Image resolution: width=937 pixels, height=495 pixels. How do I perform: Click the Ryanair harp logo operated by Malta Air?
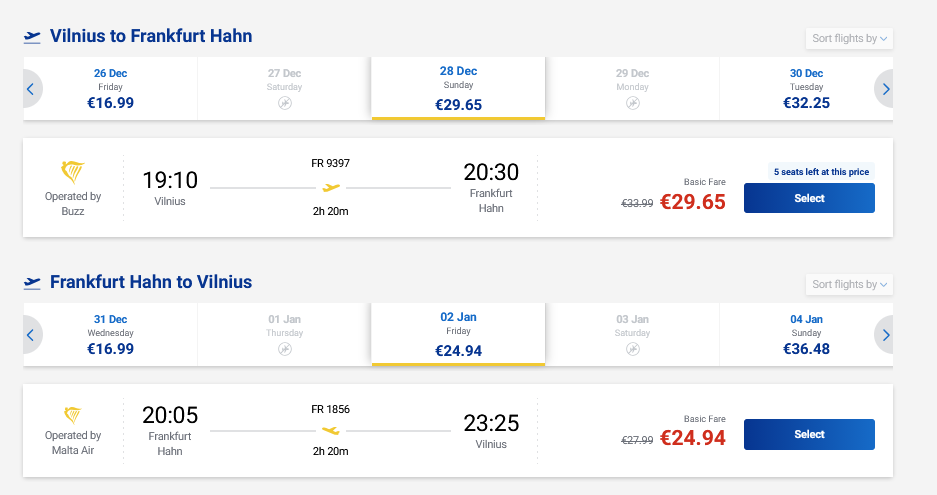[73, 415]
